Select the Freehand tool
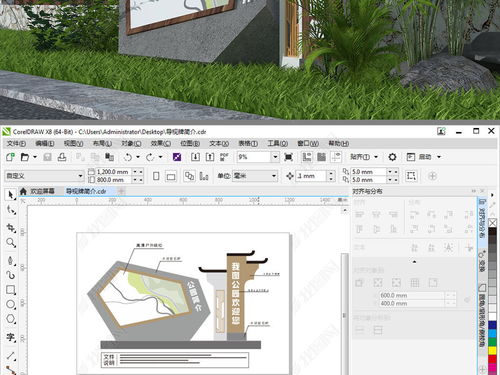 coord(11,260)
